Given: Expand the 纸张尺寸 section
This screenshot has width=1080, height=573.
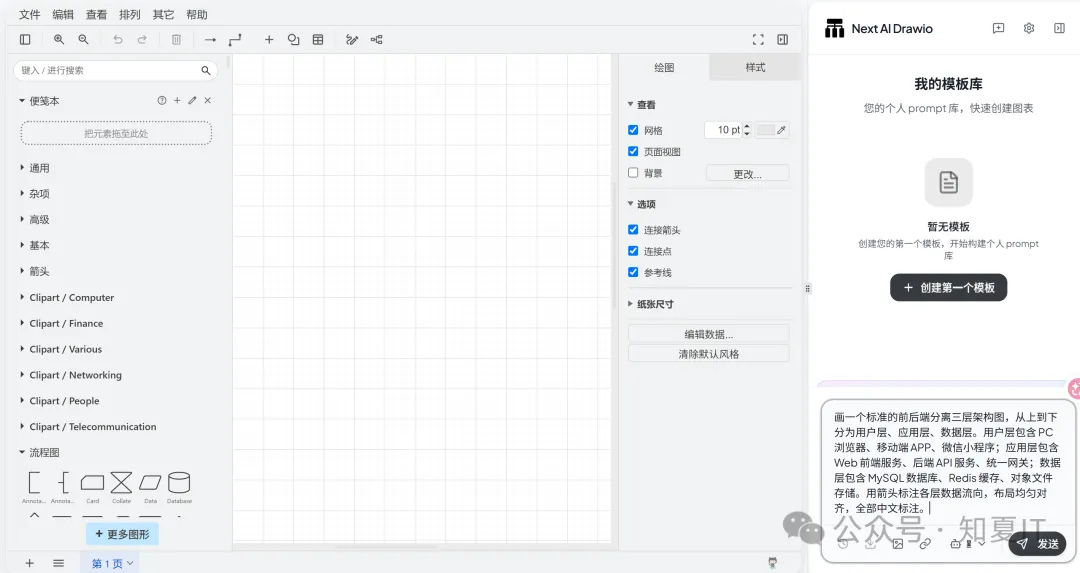Looking at the screenshot, I should (650, 304).
